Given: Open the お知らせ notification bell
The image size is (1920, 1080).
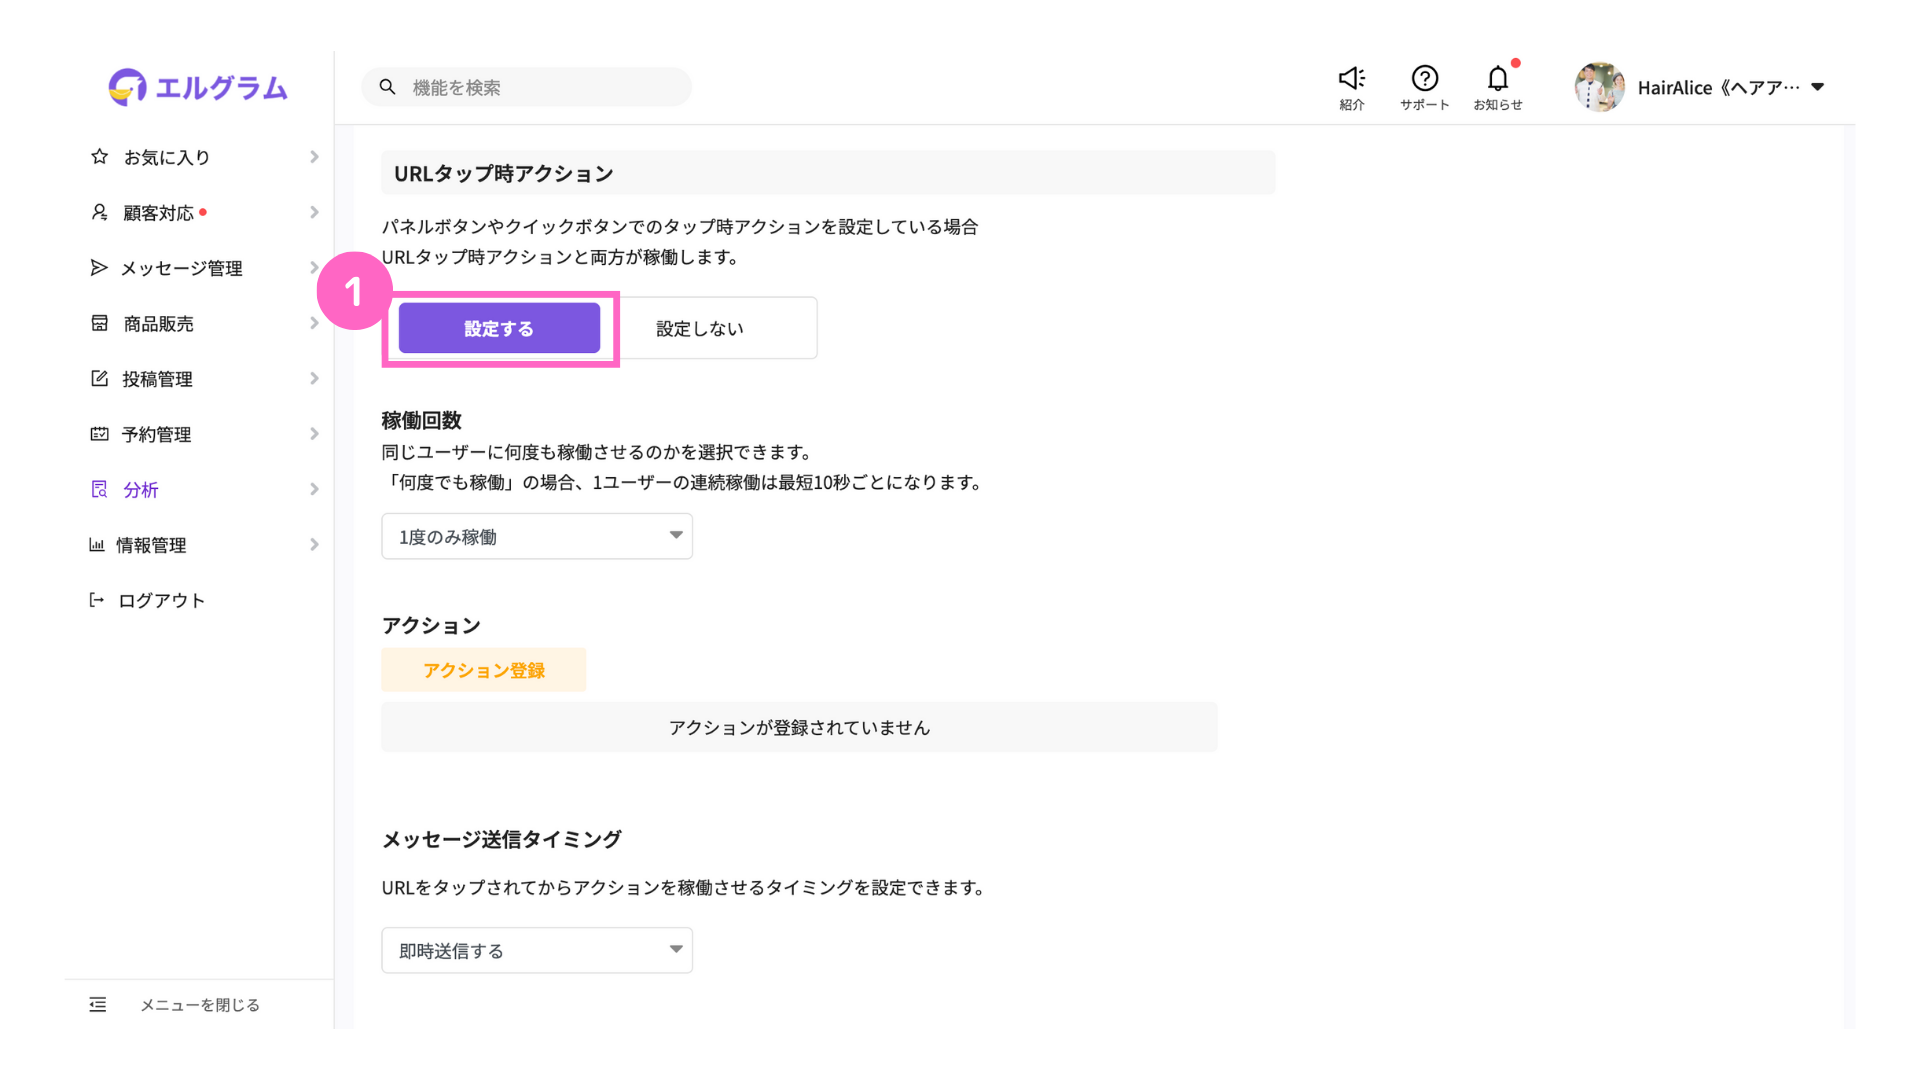Looking at the screenshot, I should tap(1497, 79).
